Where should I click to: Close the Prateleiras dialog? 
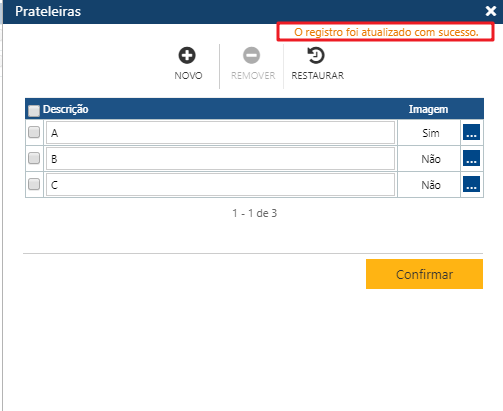491,11
